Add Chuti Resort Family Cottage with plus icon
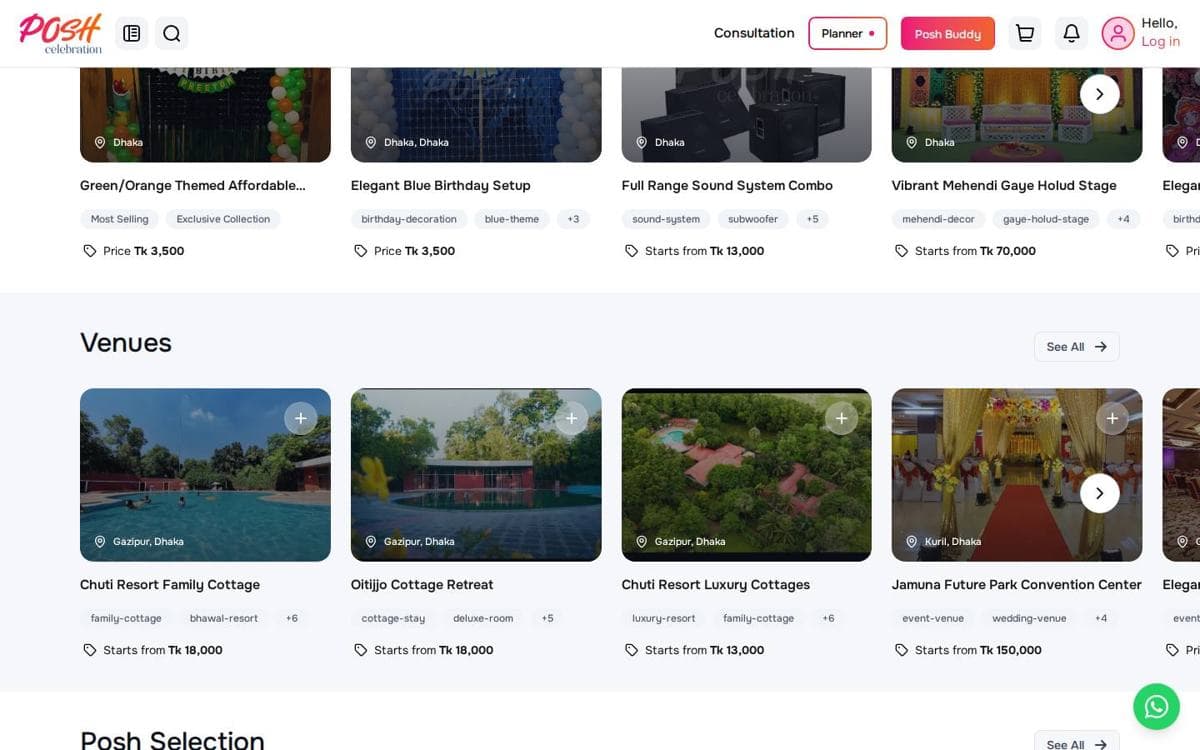 pyautogui.click(x=301, y=418)
